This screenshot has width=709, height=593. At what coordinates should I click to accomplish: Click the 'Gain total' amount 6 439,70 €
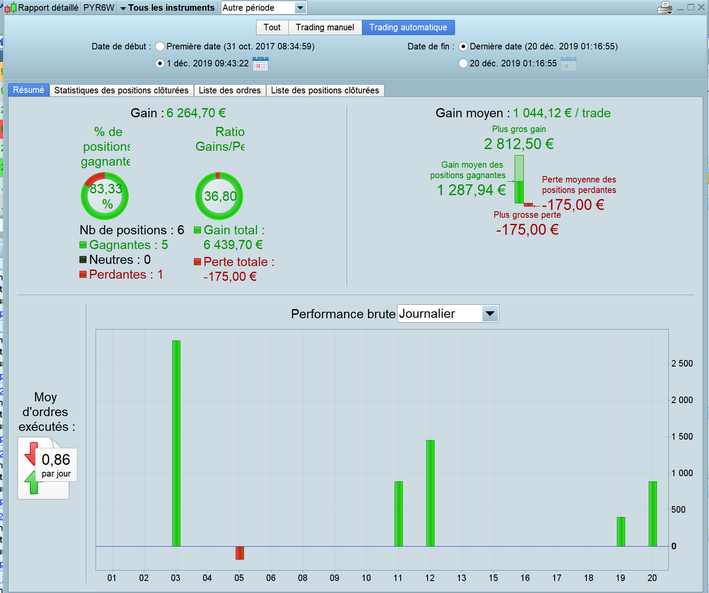(232, 245)
